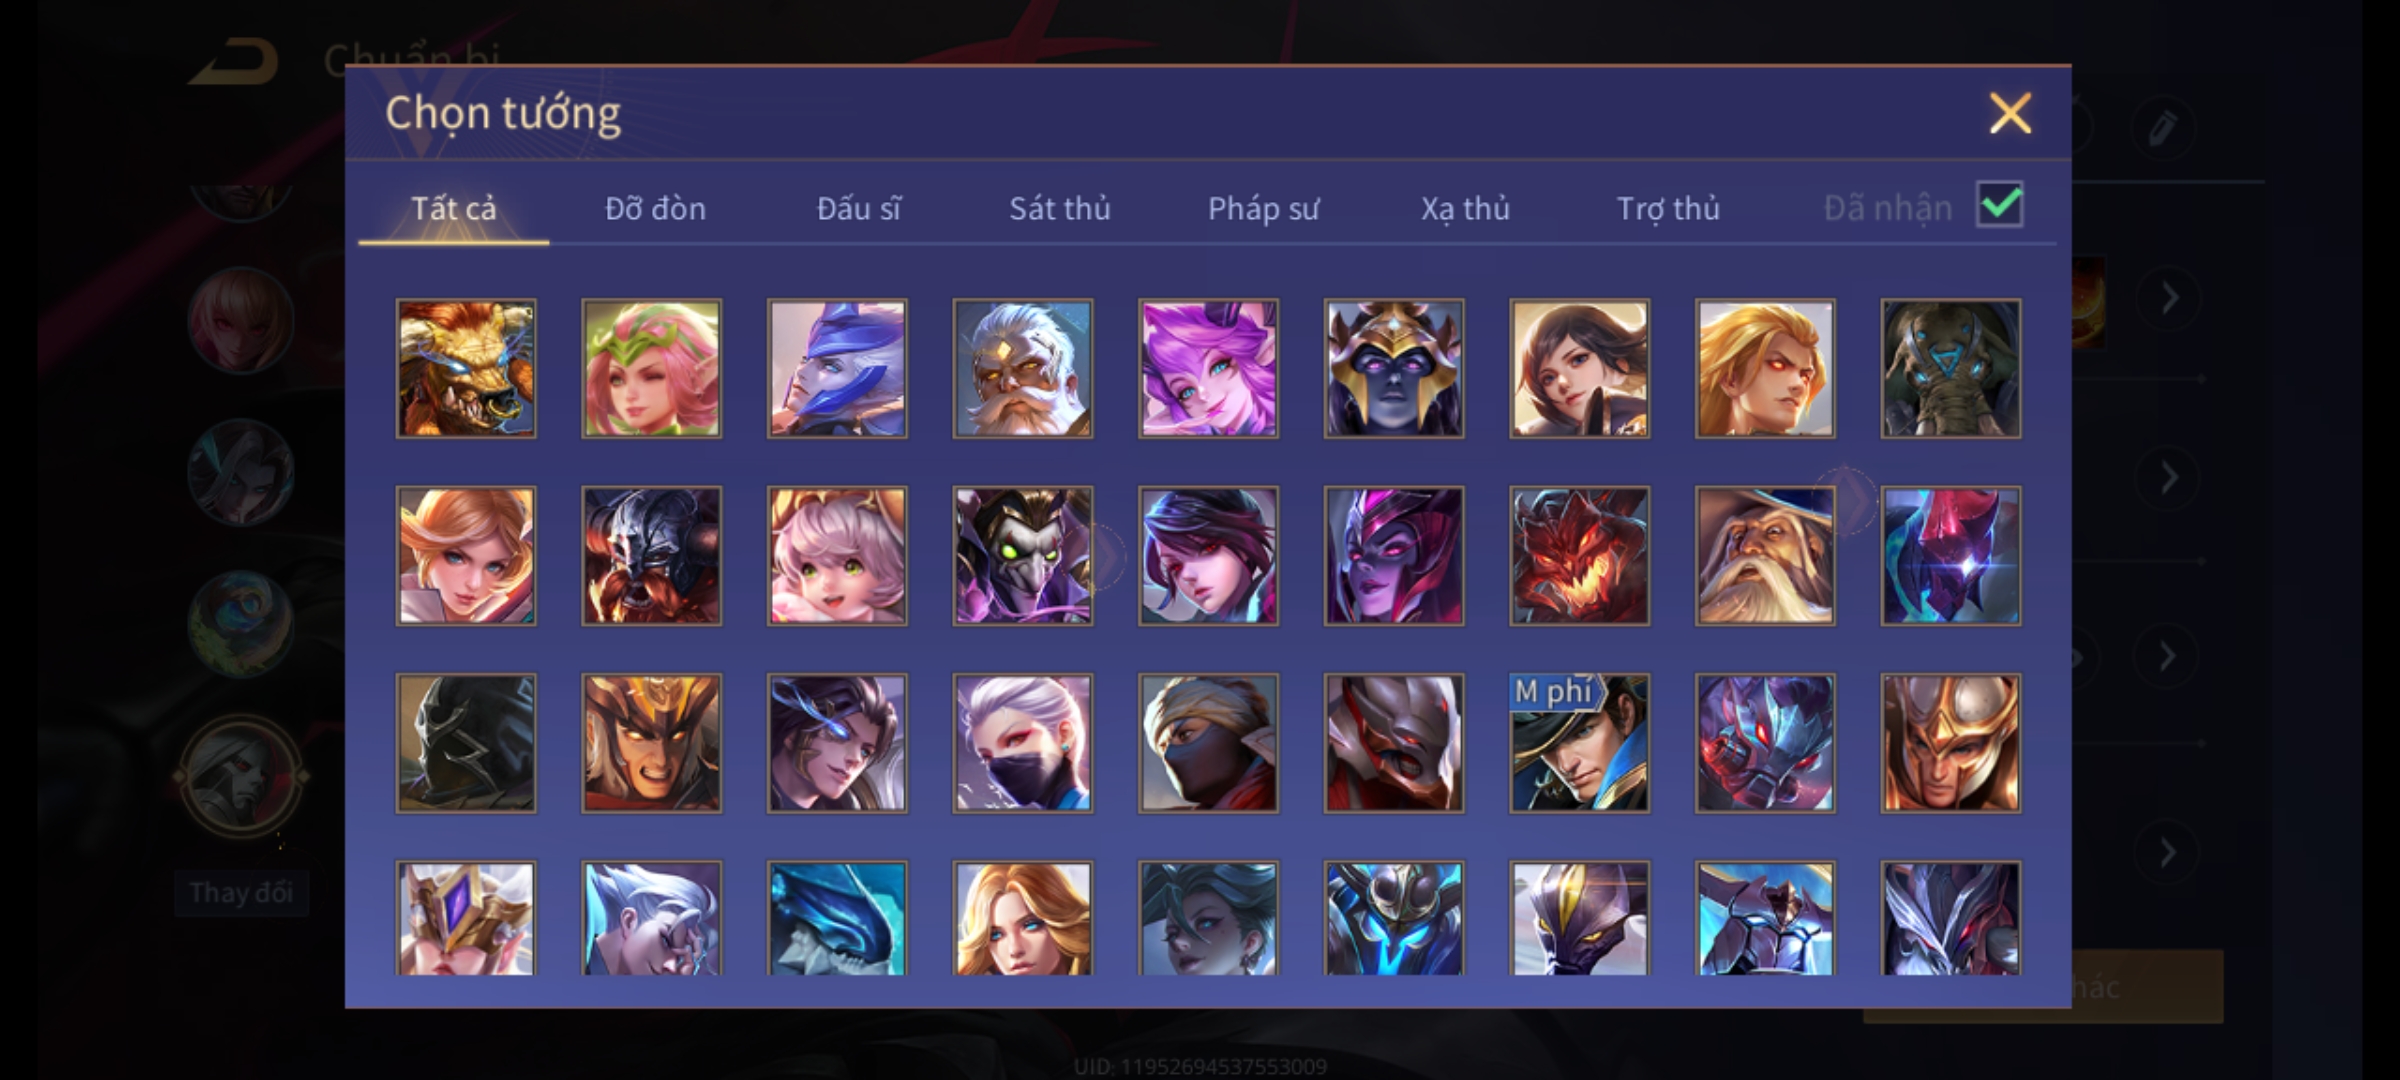Open the "Đấu sĩ" tab
Screen dimensions: 2400x1080
coord(858,208)
